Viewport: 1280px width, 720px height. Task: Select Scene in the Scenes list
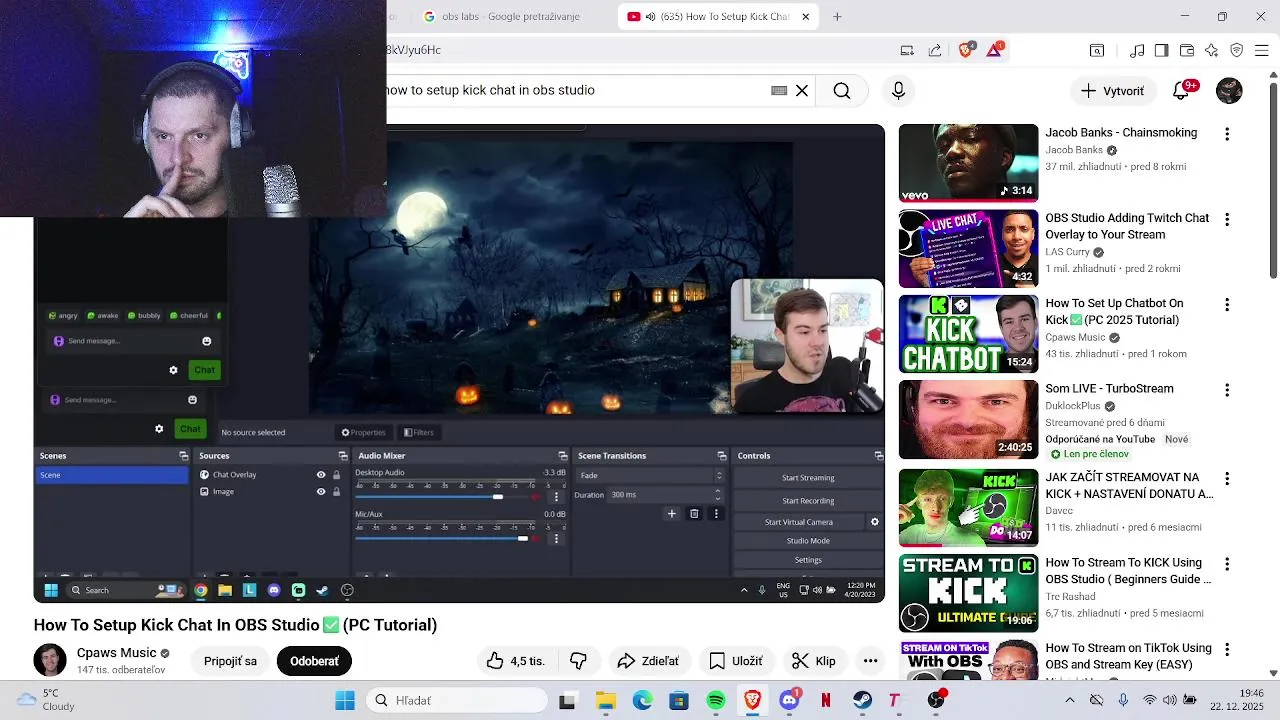(x=112, y=475)
